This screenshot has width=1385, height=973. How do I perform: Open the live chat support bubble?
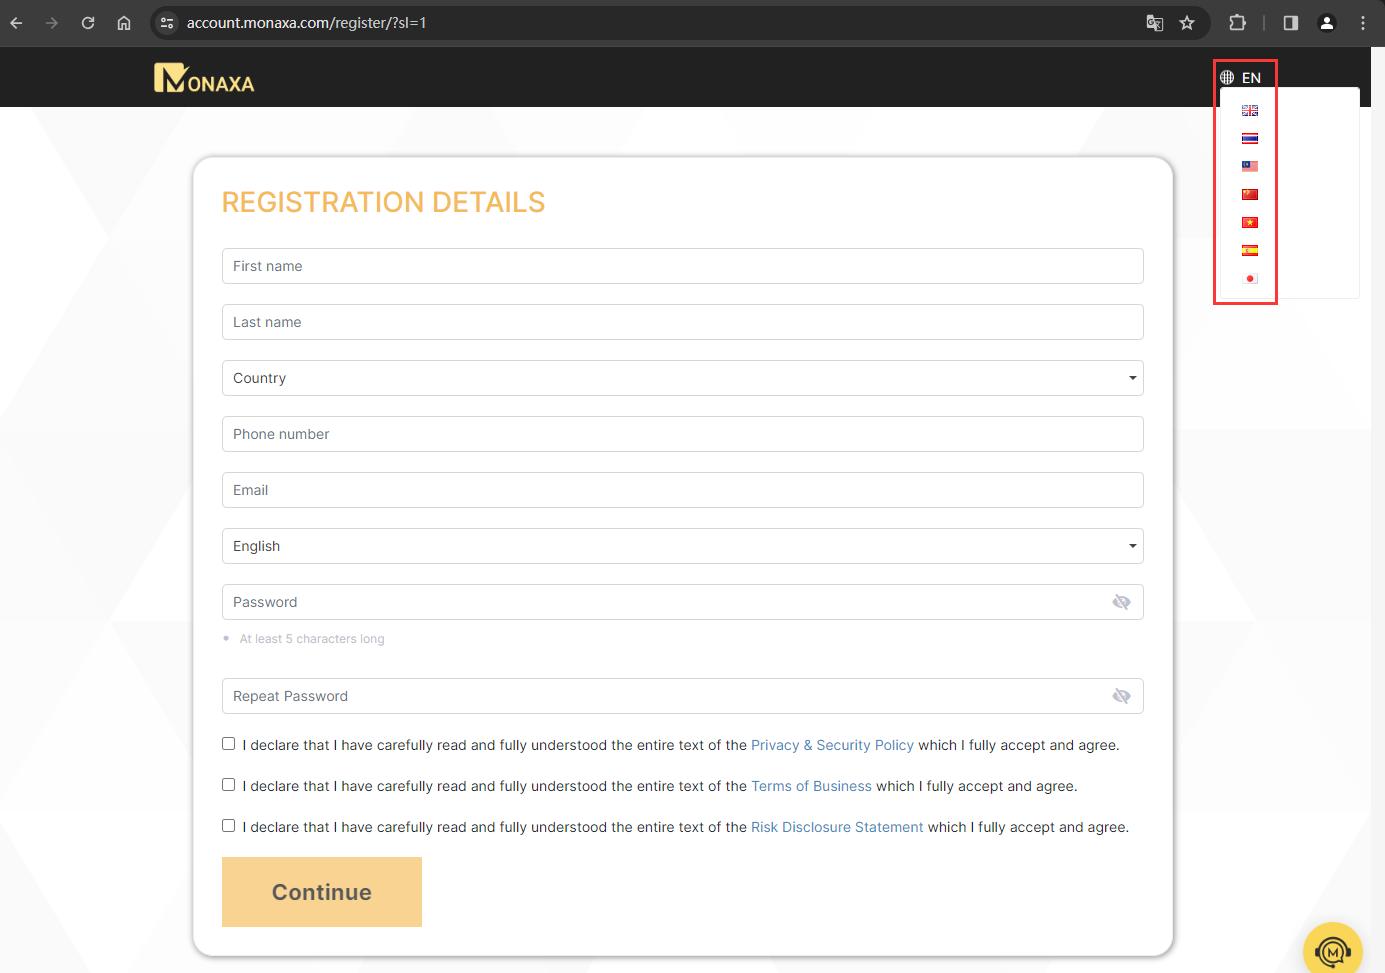pyautogui.click(x=1333, y=951)
